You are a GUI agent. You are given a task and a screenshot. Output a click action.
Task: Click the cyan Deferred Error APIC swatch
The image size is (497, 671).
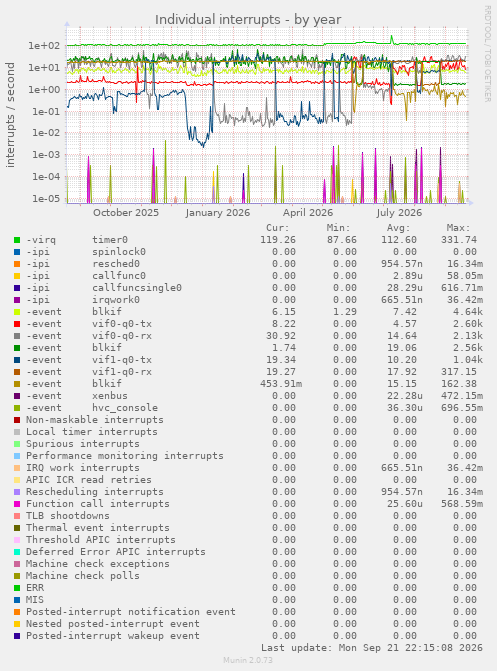point(17,552)
